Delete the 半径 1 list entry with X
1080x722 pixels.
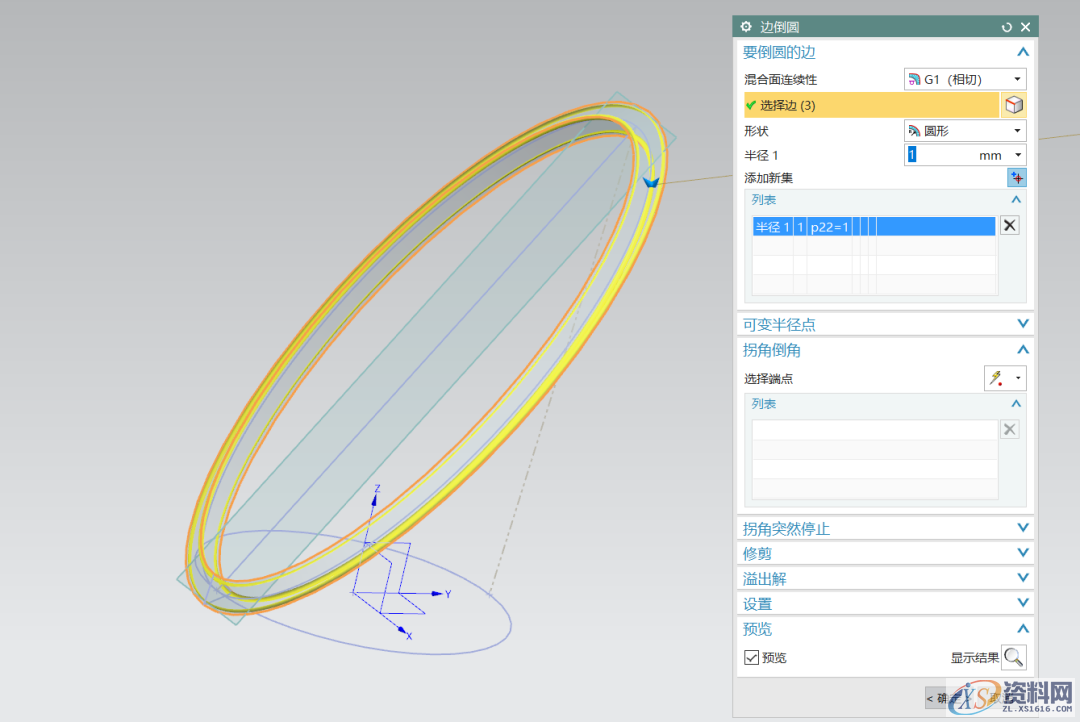tap(1010, 226)
